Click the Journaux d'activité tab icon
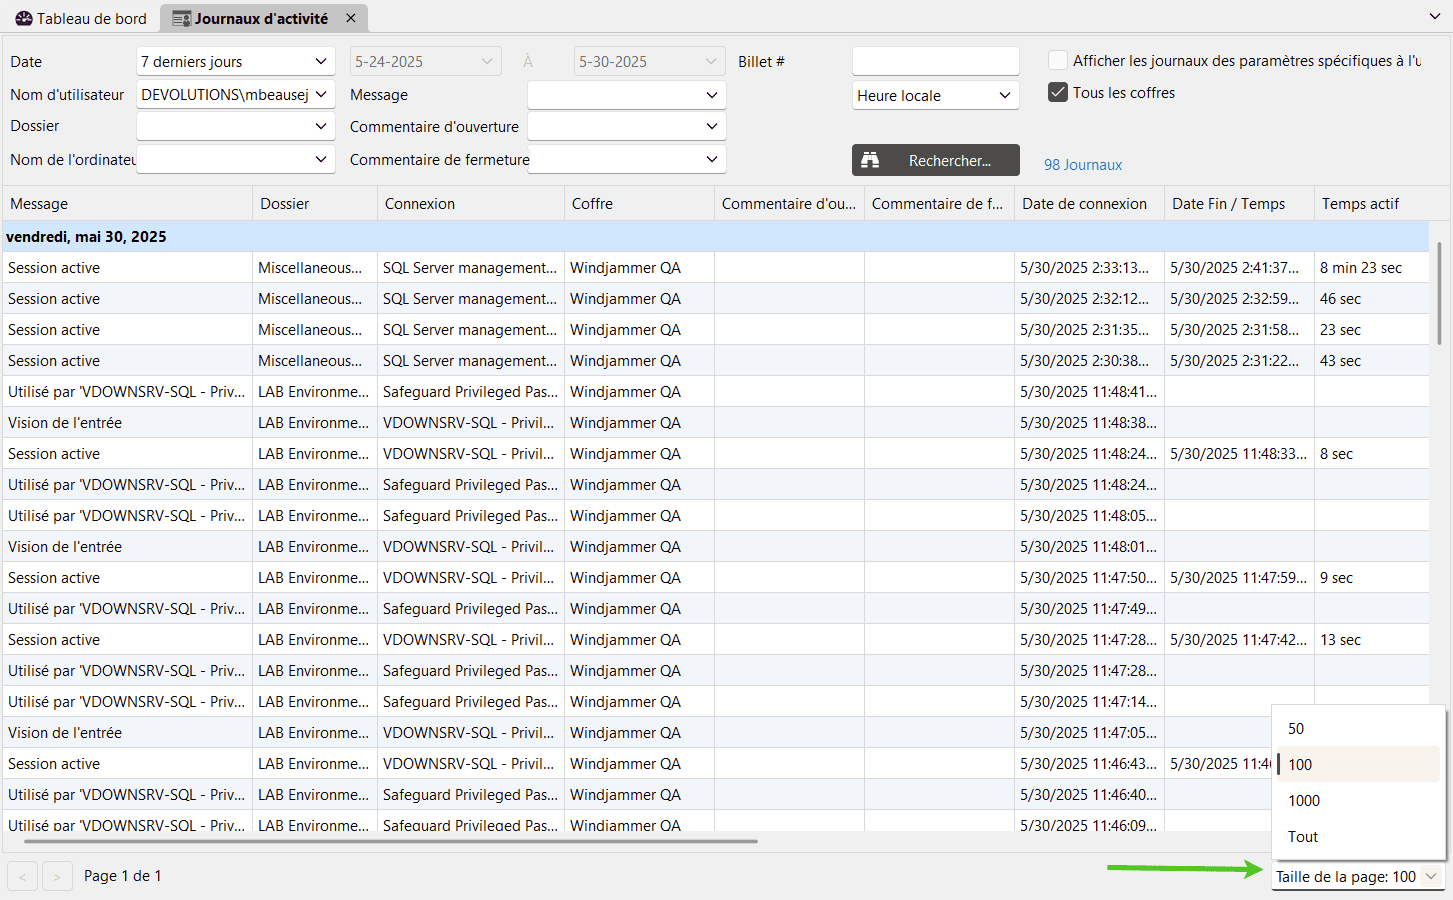The width and height of the screenshot is (1453, 900). [x=181, y=18]
